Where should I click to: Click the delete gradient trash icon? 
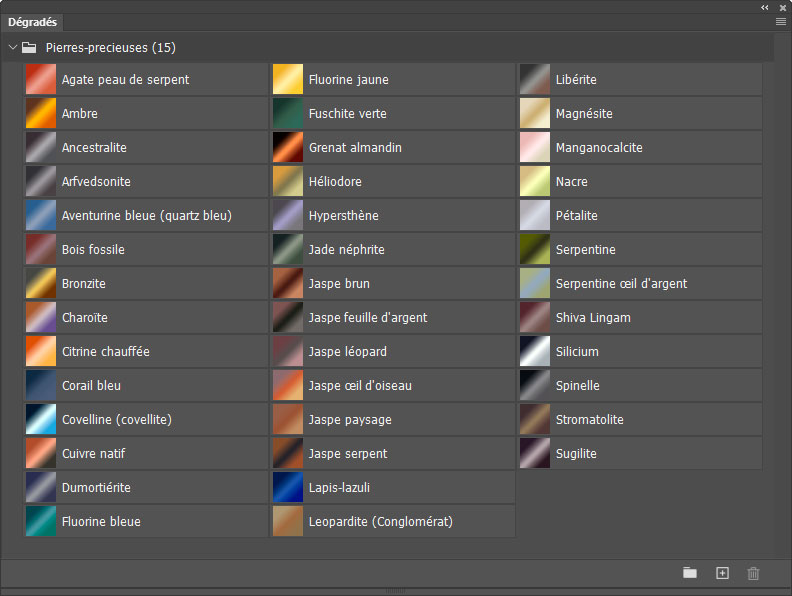pyautogui.click(x=754, y=573)
